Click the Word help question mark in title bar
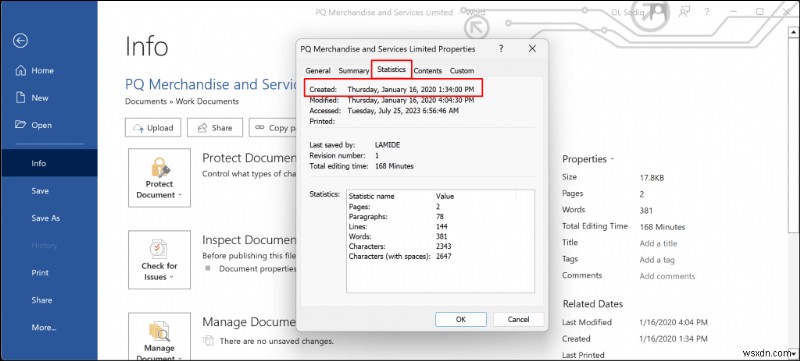 pos(708,13)
